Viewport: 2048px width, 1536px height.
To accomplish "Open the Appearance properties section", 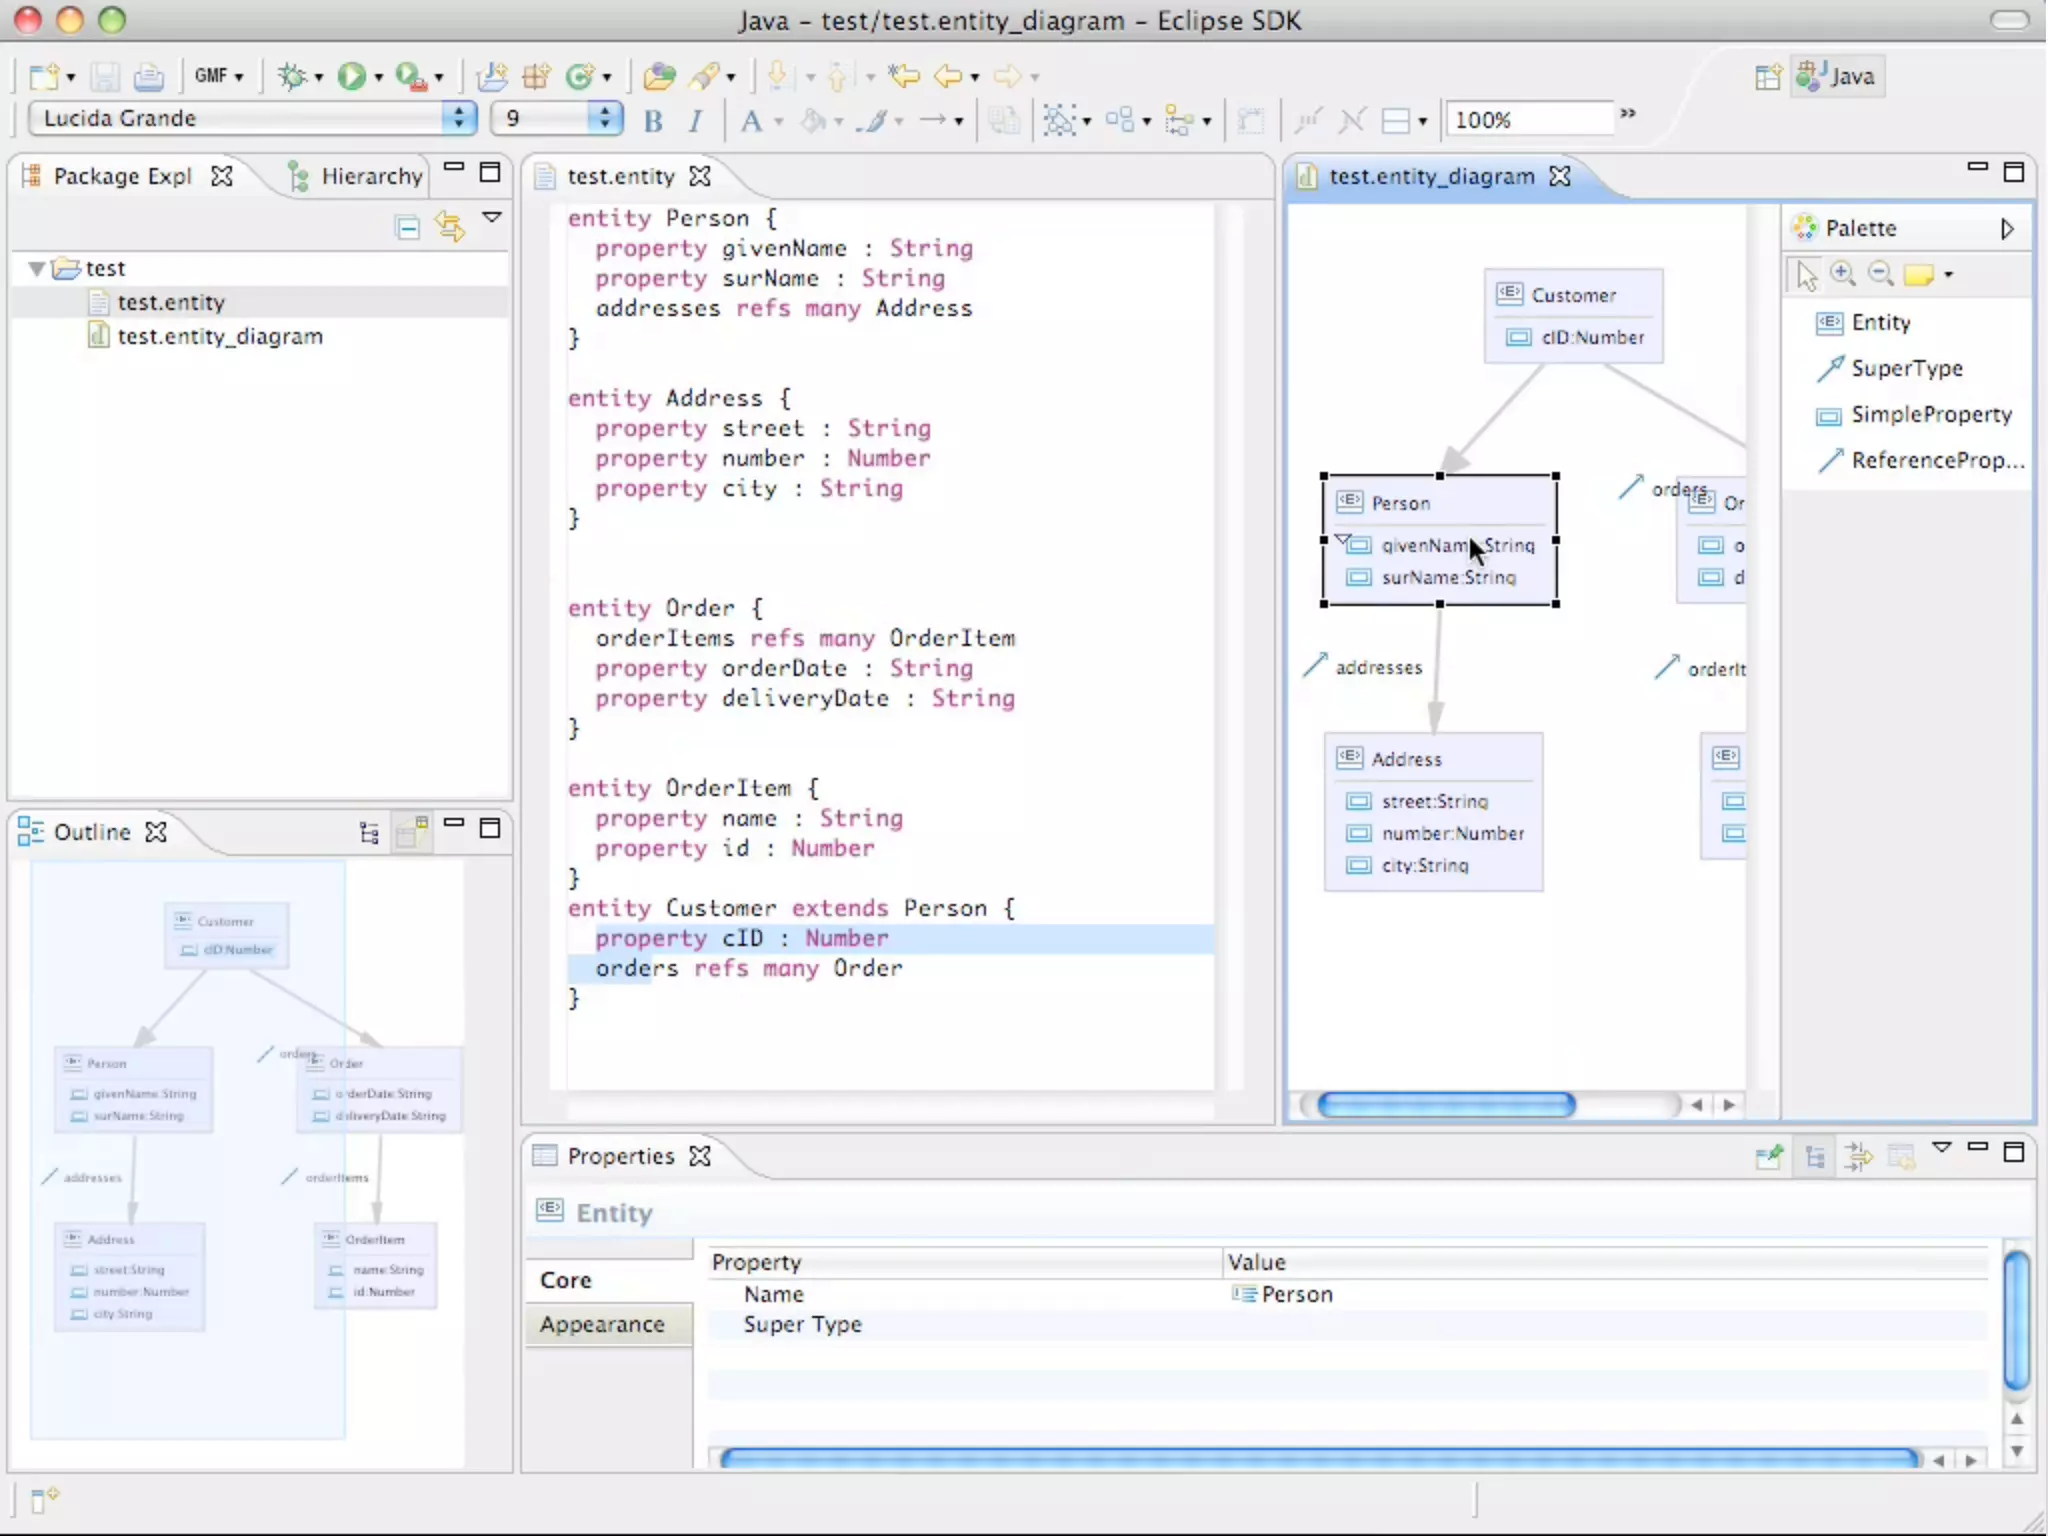I will (x=602, y=1324).
